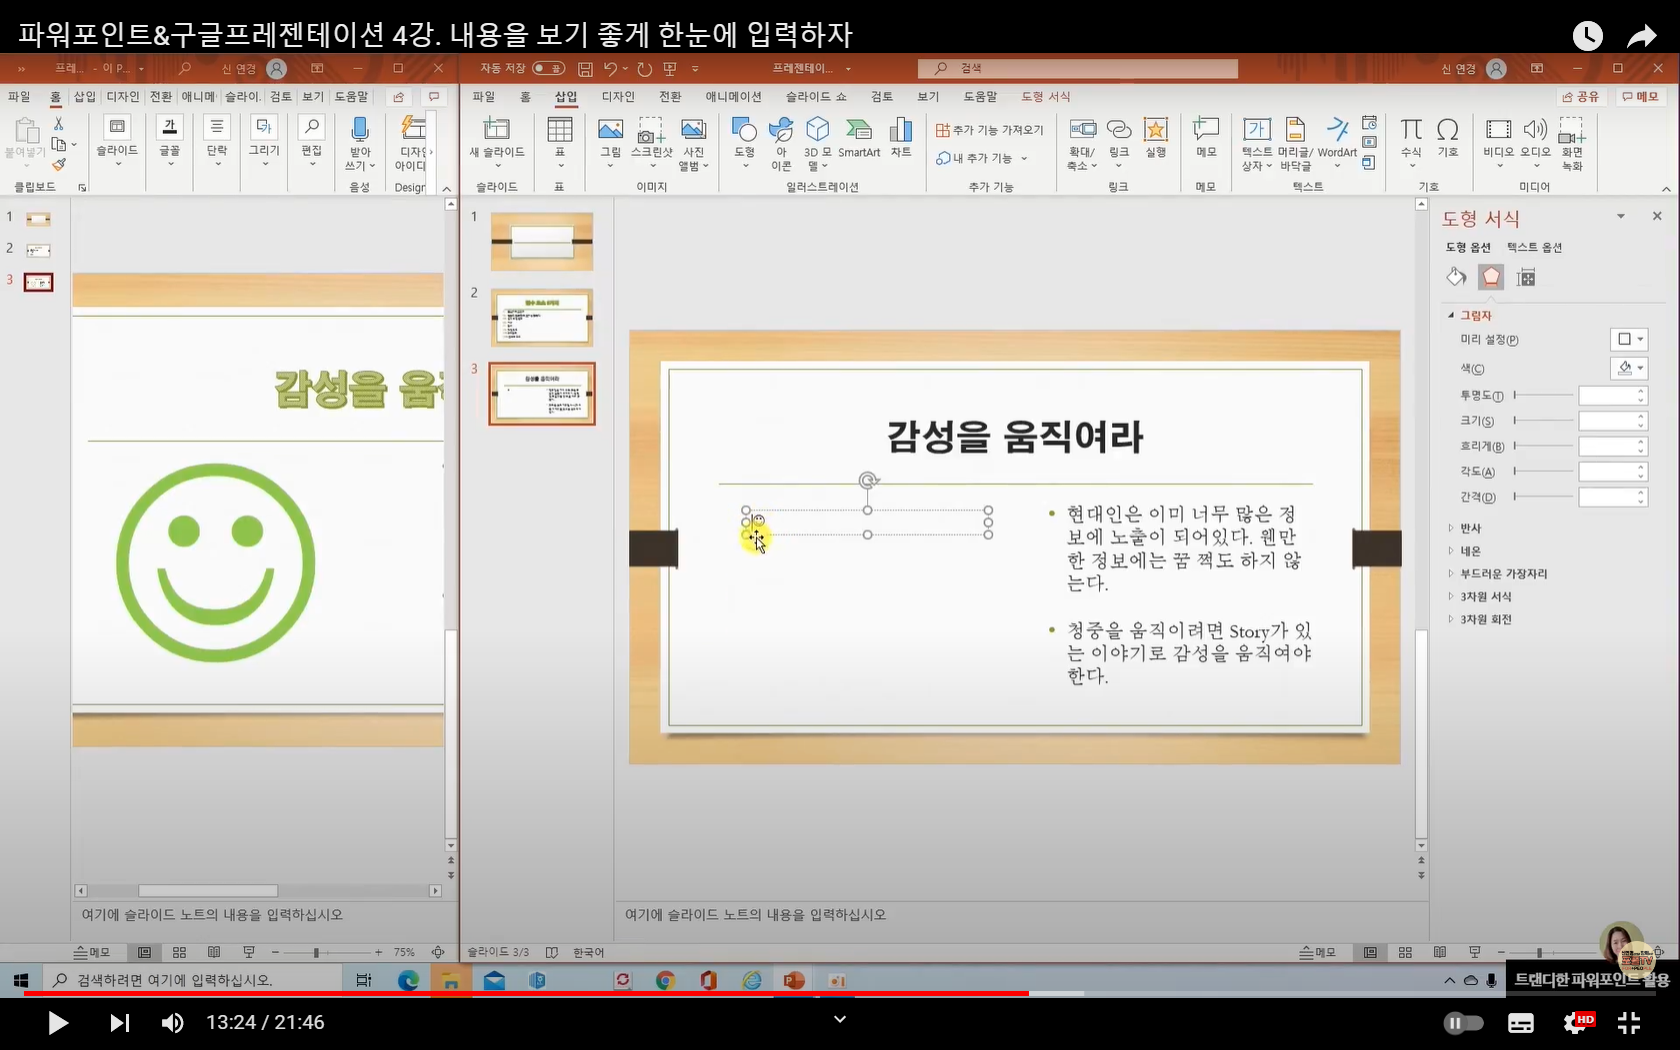Insert a 3D Model (3D 모델)
Screen dimensions: 1680x1050
817,142
